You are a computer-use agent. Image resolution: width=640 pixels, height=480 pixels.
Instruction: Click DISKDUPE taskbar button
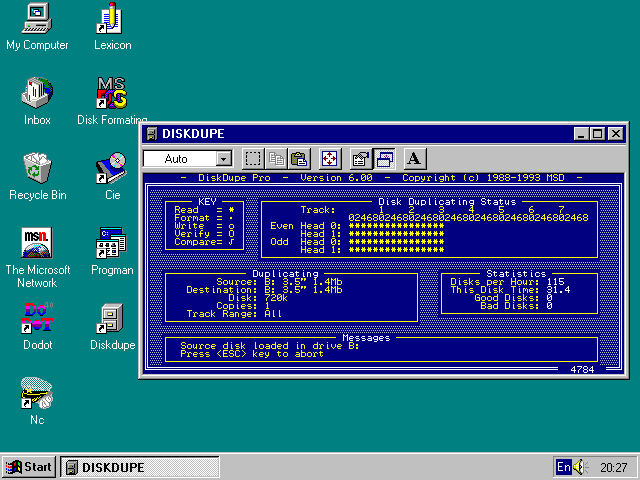pos(110,467)
